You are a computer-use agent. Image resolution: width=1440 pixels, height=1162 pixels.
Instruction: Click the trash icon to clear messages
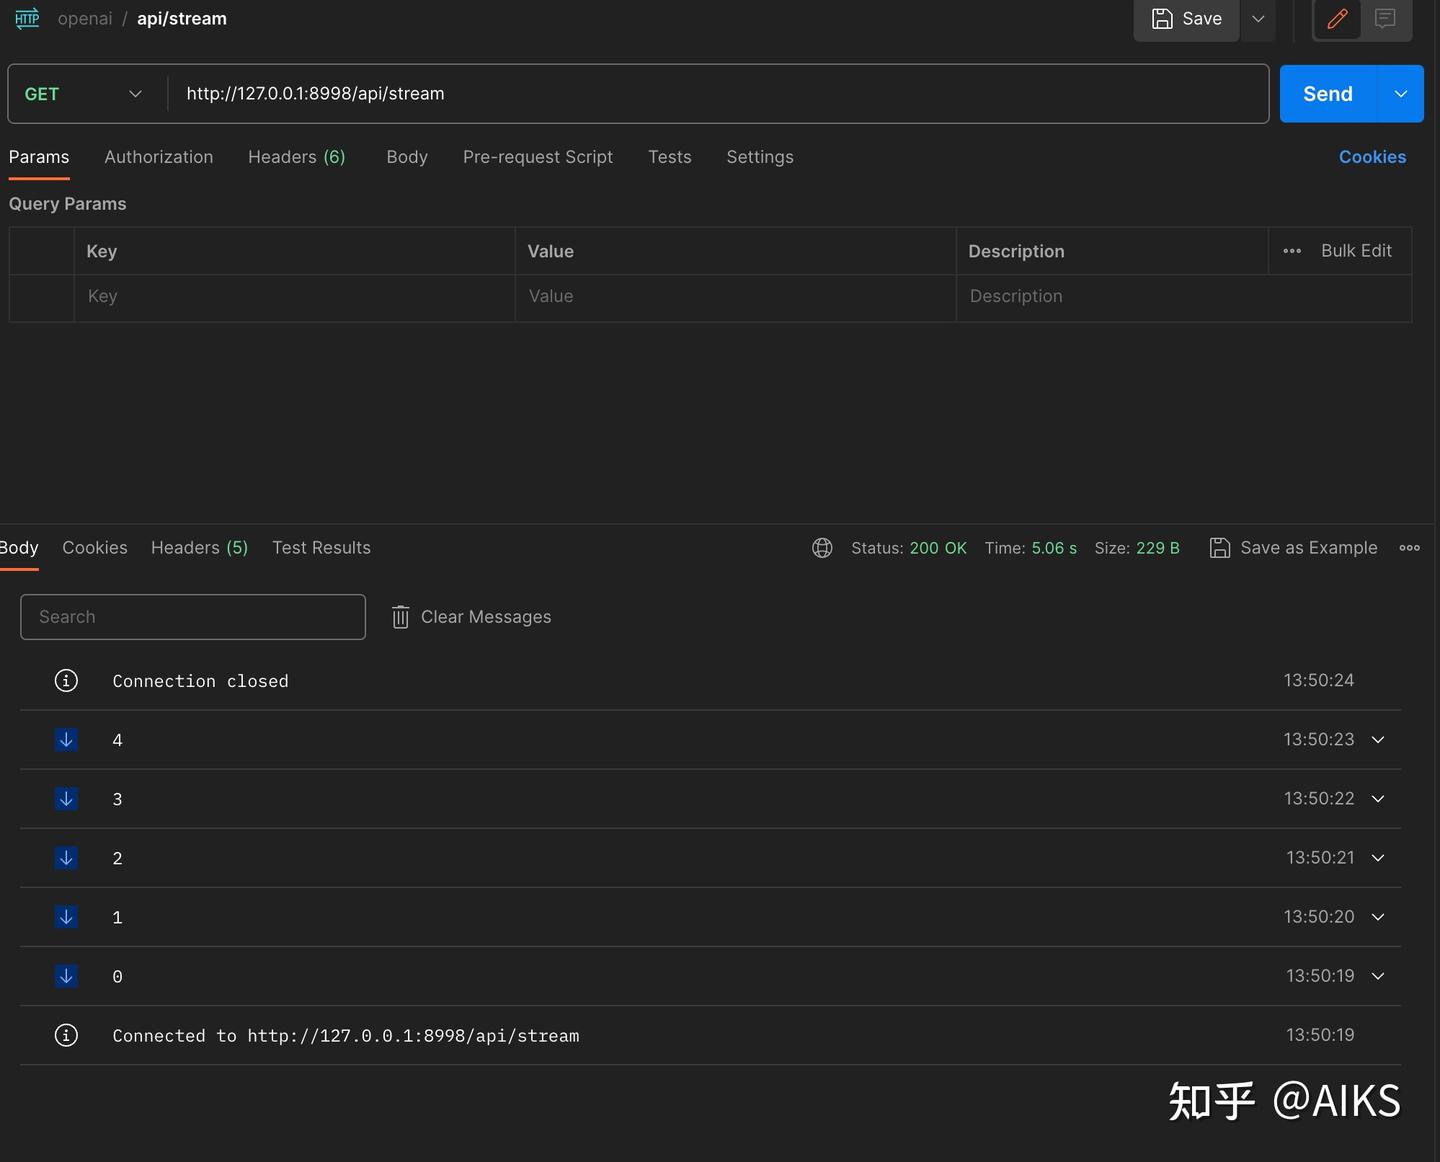[400, 617]
